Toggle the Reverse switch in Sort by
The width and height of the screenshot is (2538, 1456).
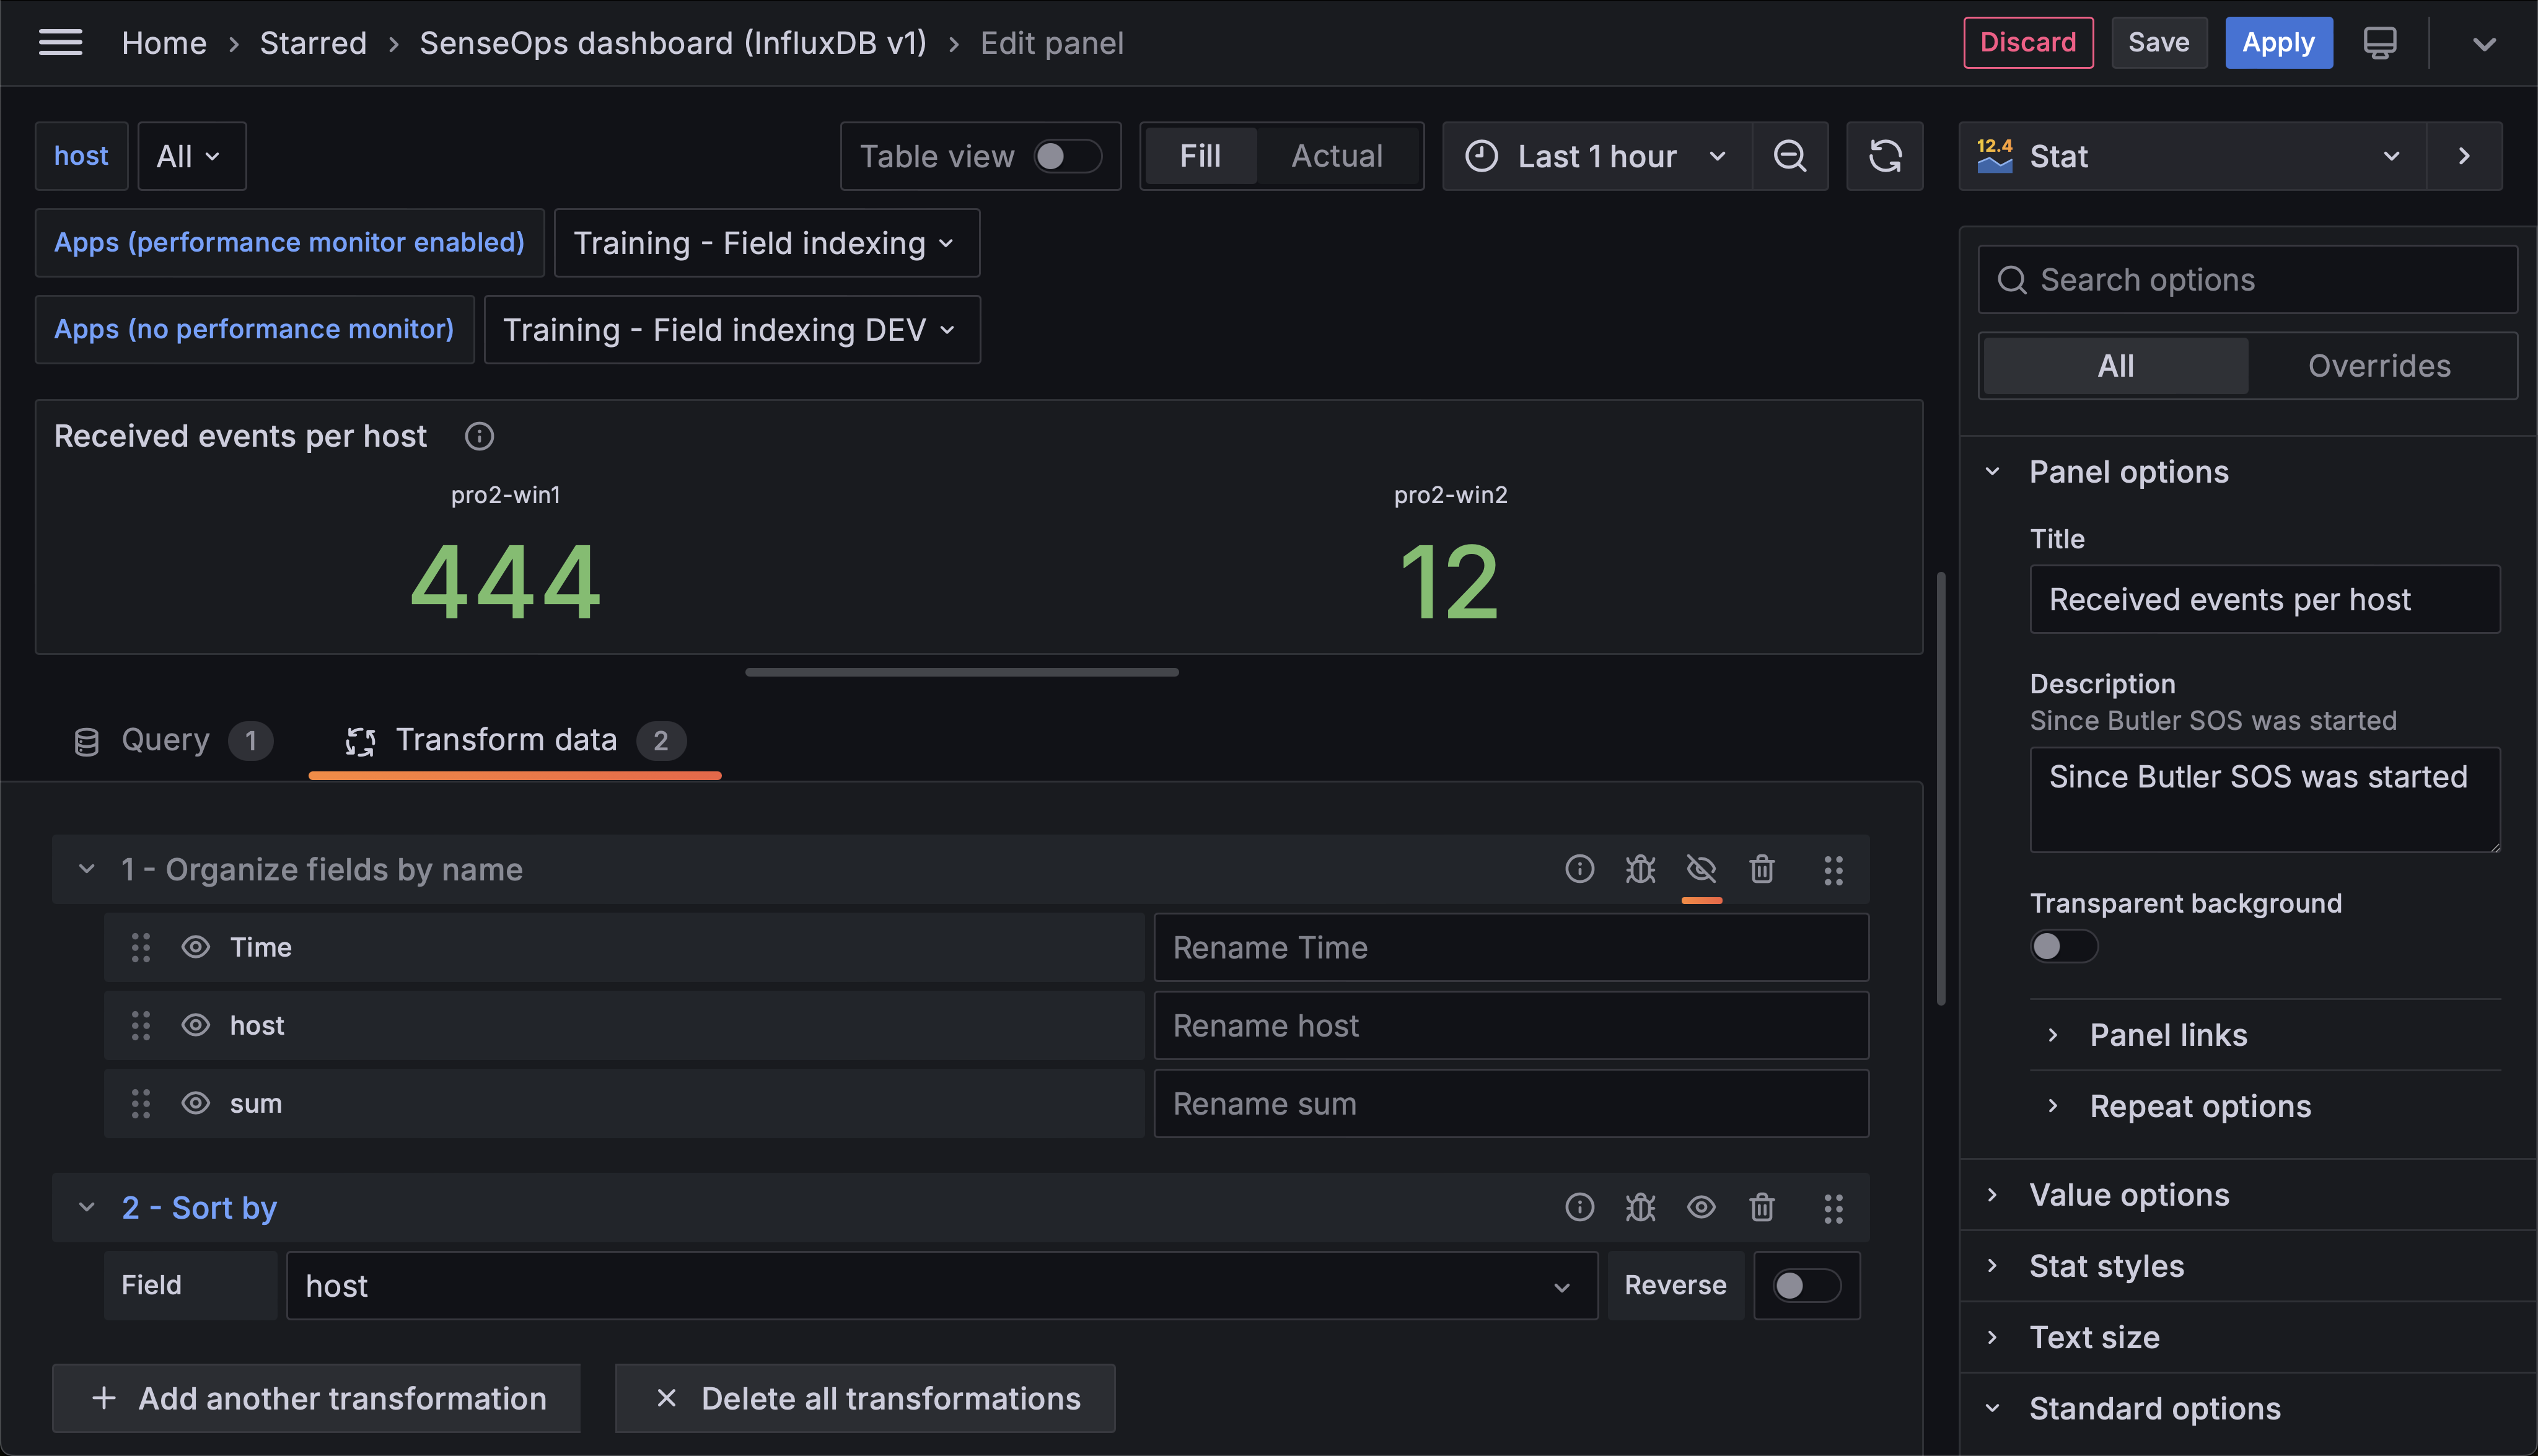point(1806,1285)
